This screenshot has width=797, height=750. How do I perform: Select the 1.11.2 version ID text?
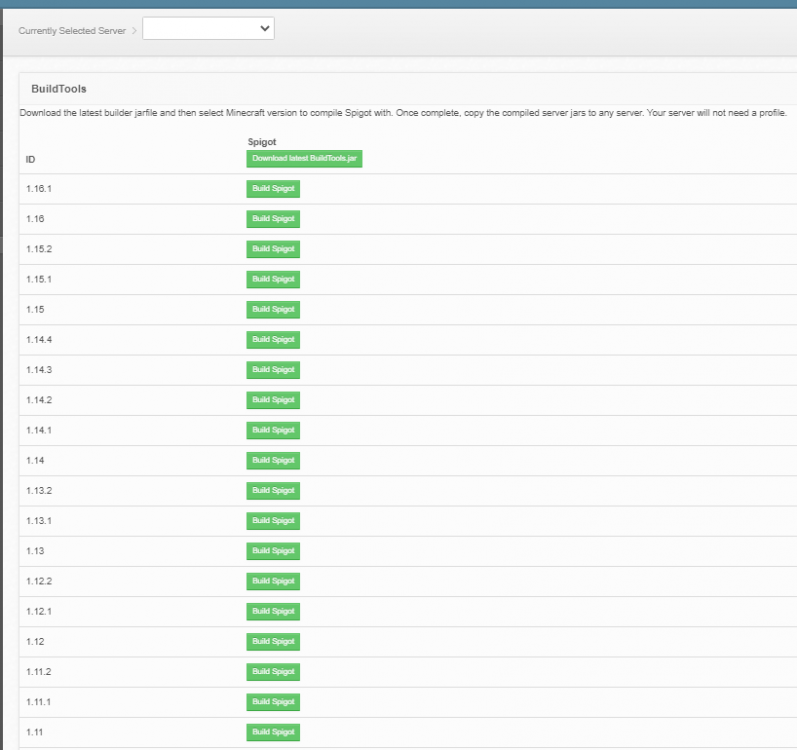coord(39,672)
